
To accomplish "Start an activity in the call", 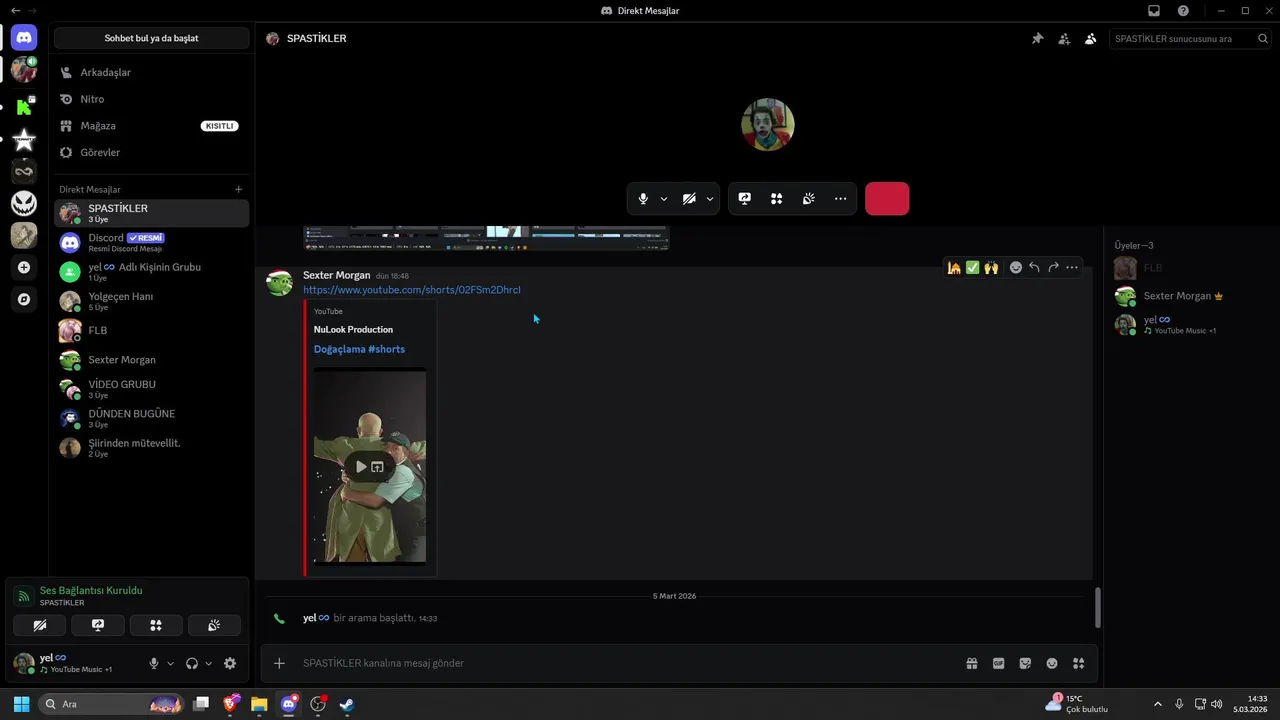I will pos(776,199).
